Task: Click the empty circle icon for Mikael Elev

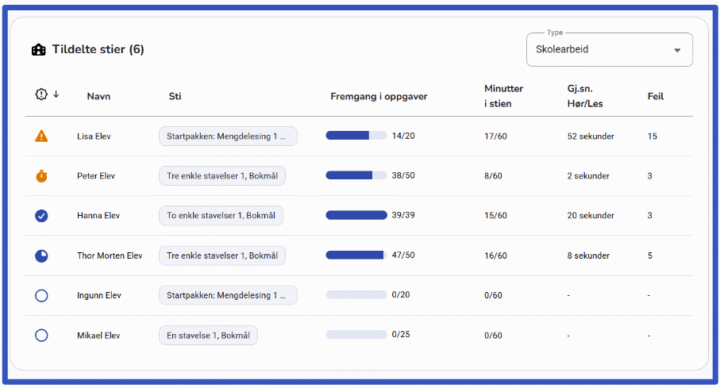Action: pos(41,336)
